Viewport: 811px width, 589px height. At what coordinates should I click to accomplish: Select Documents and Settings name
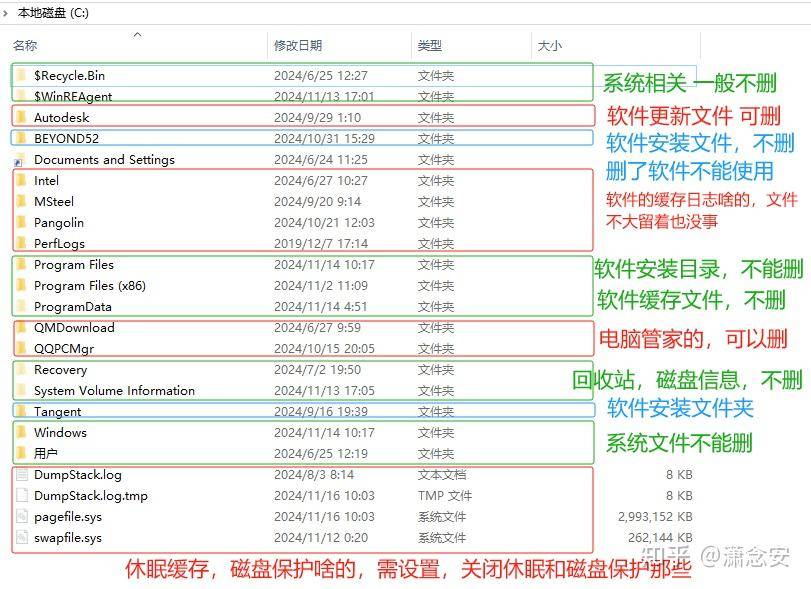coord(104,160)
